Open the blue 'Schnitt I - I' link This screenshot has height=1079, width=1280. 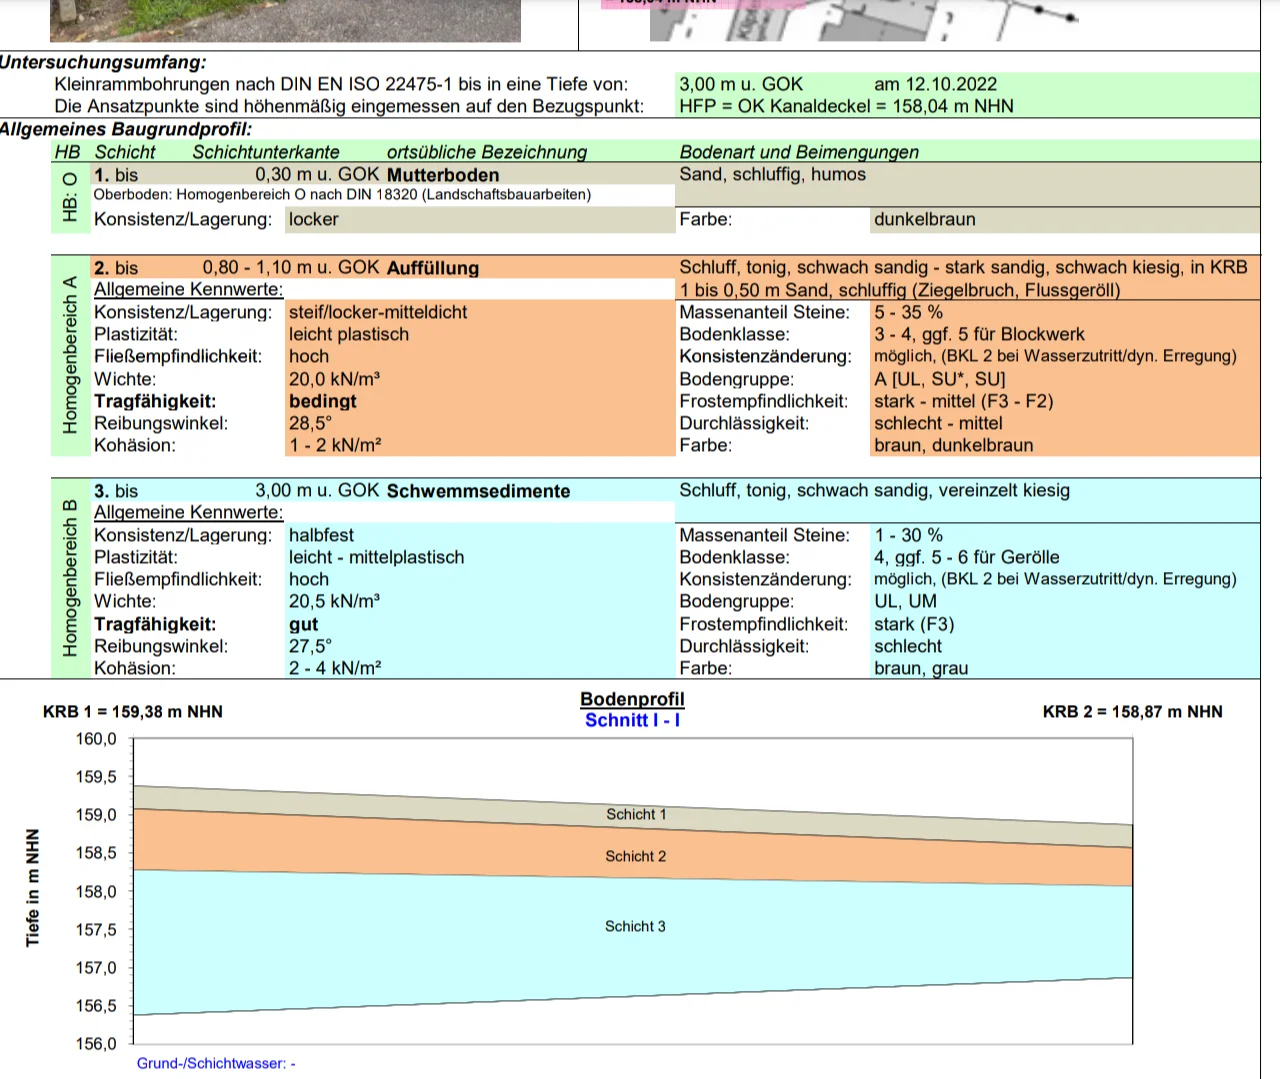(x=632, y=720)
